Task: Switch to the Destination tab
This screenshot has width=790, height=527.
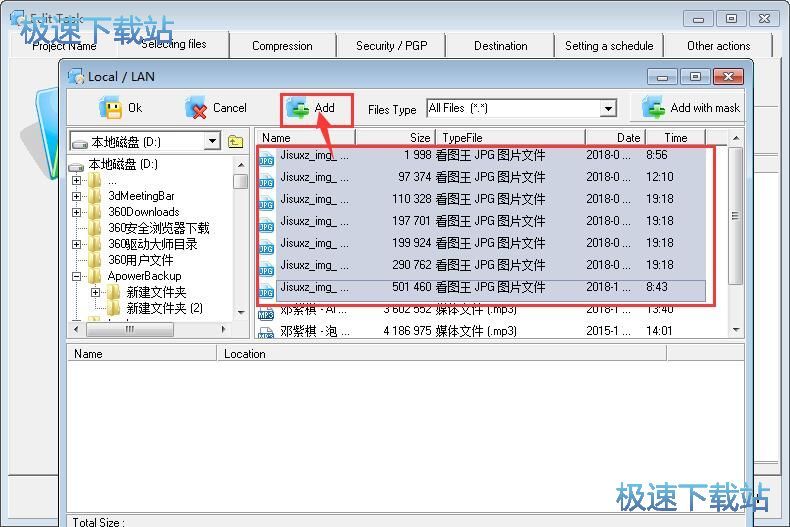Action: (x=500, y=46)
